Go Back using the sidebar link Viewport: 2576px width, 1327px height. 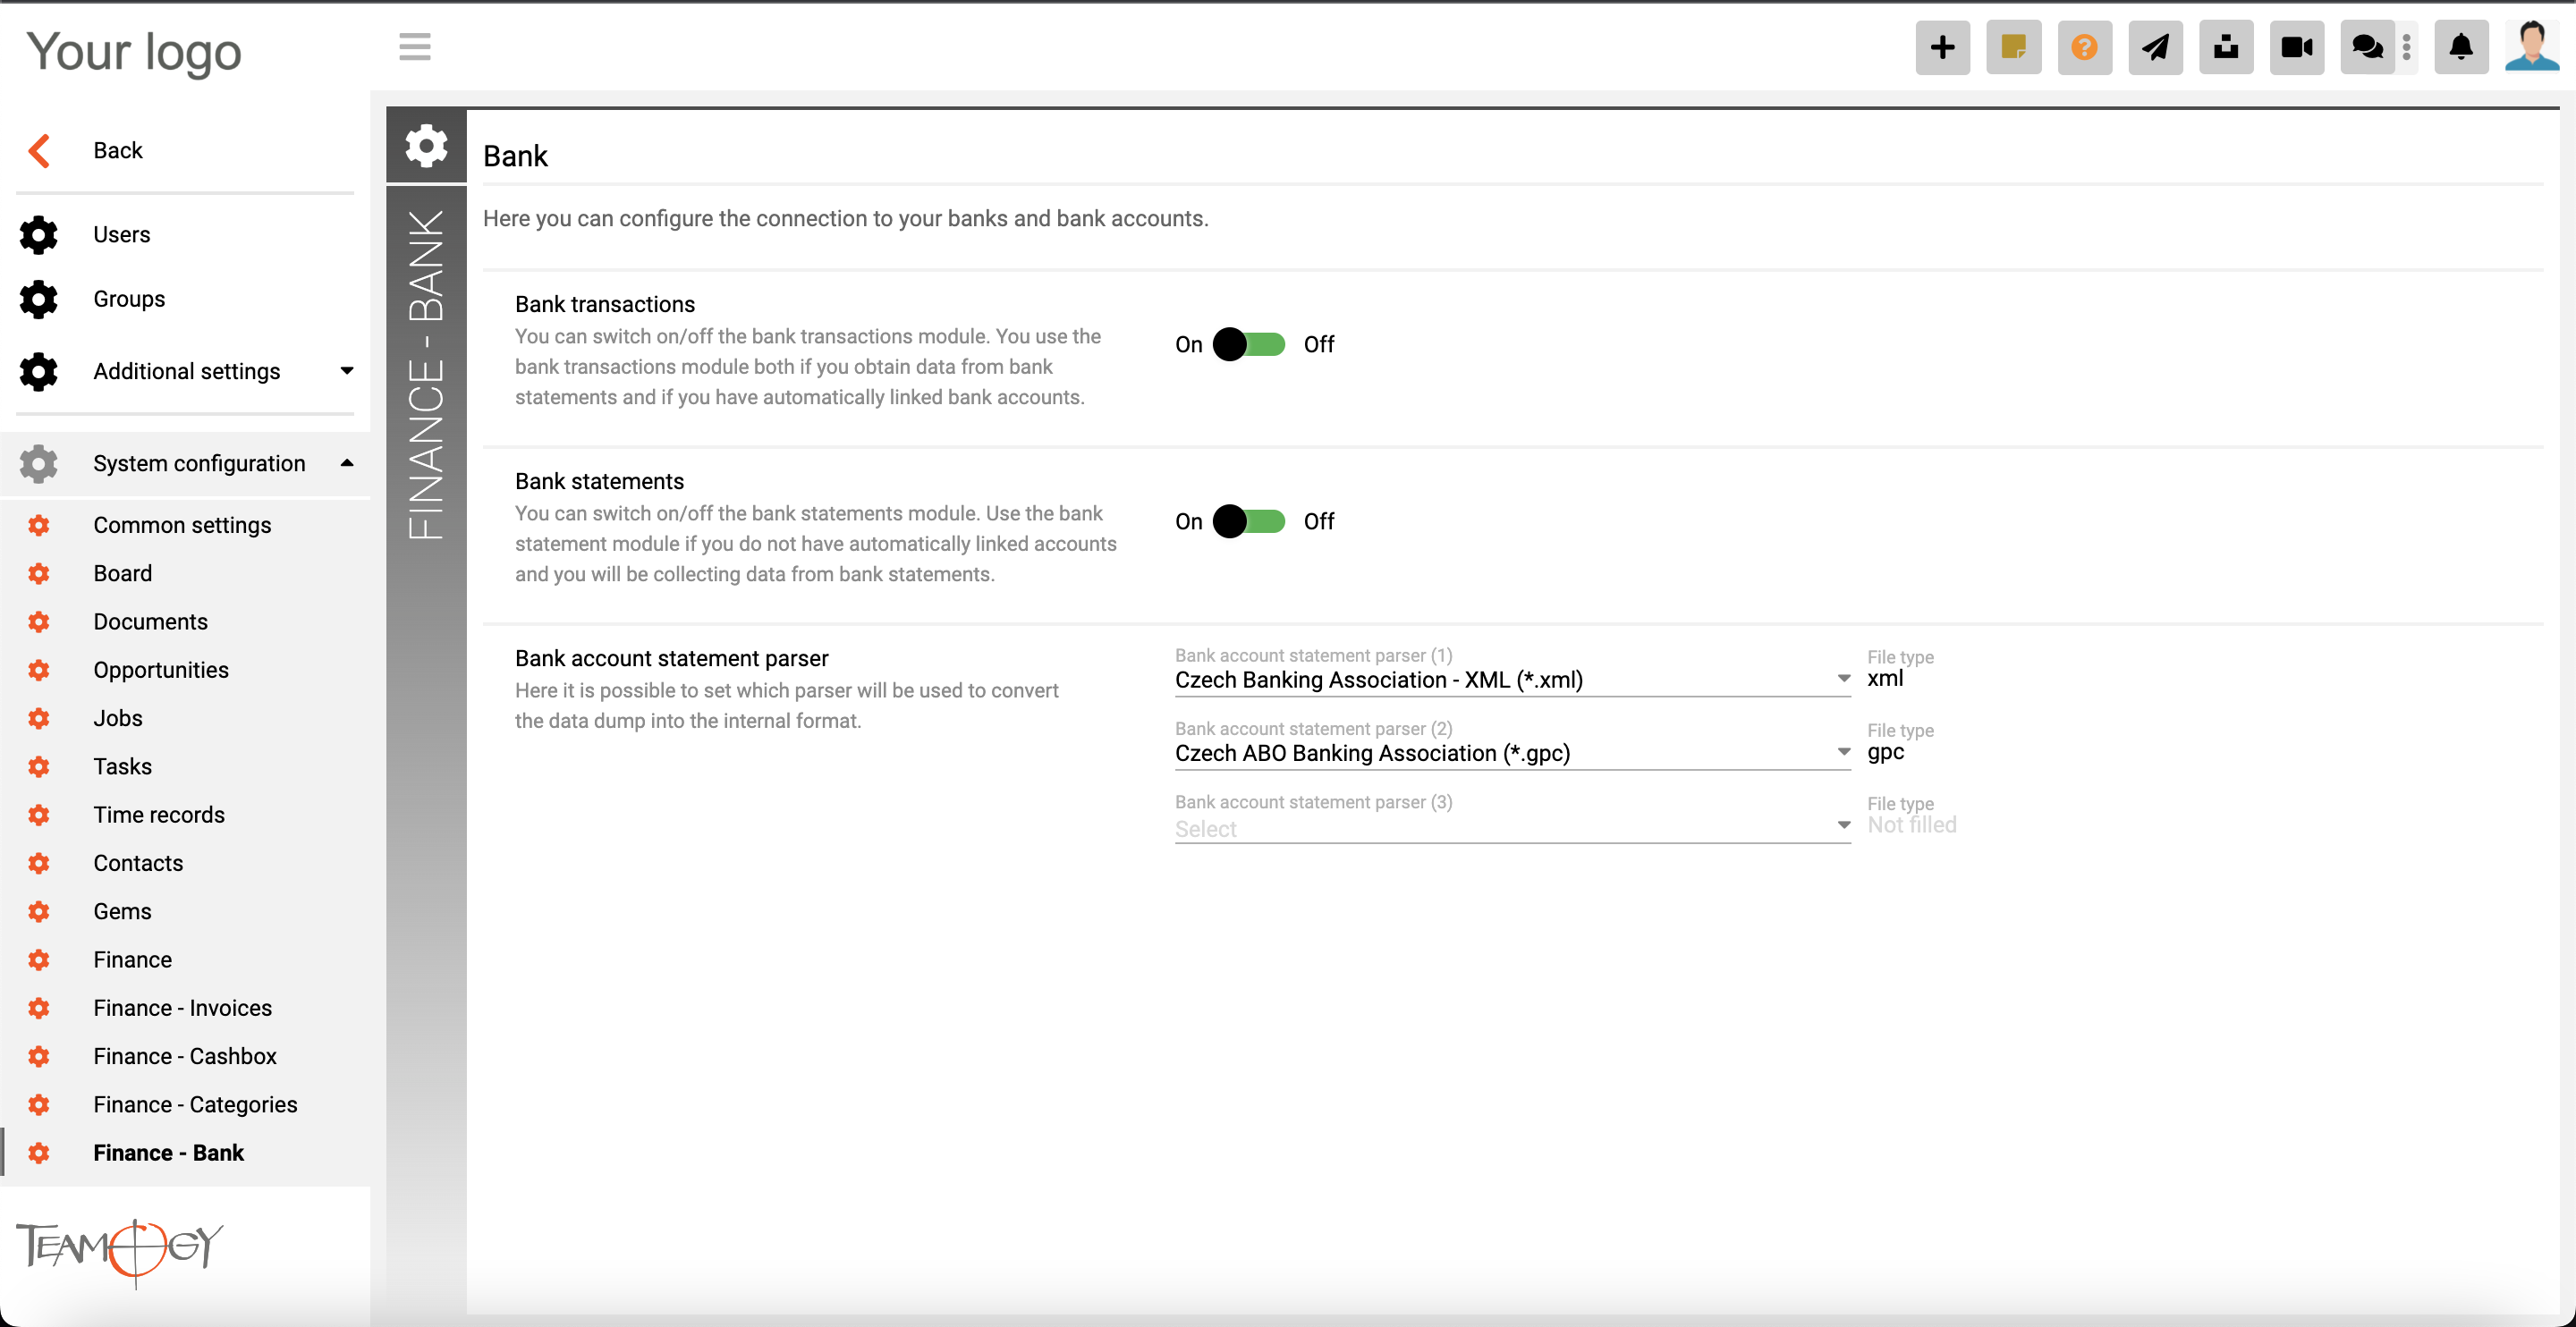(118, 150)
